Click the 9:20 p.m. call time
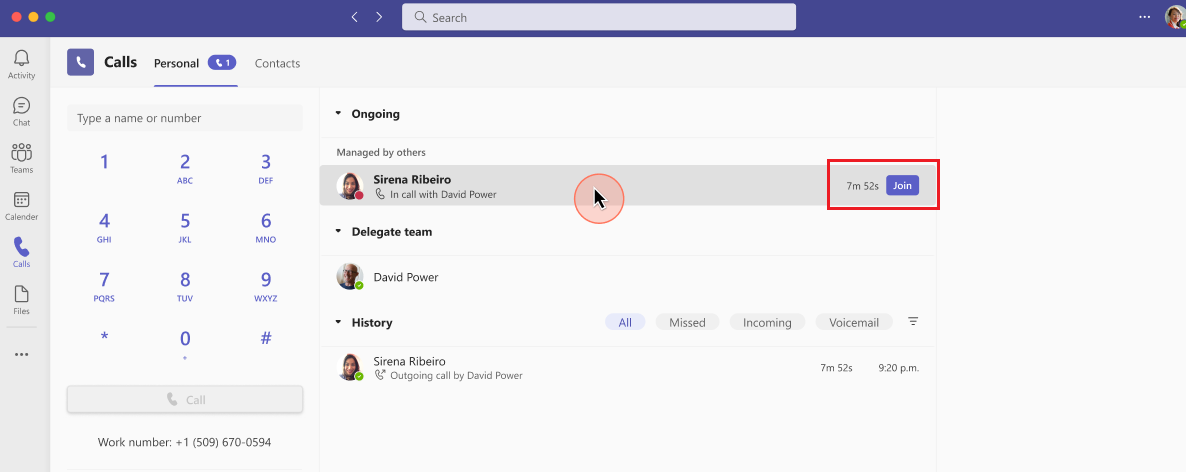The image size is (1186, 472). (899, 368)
